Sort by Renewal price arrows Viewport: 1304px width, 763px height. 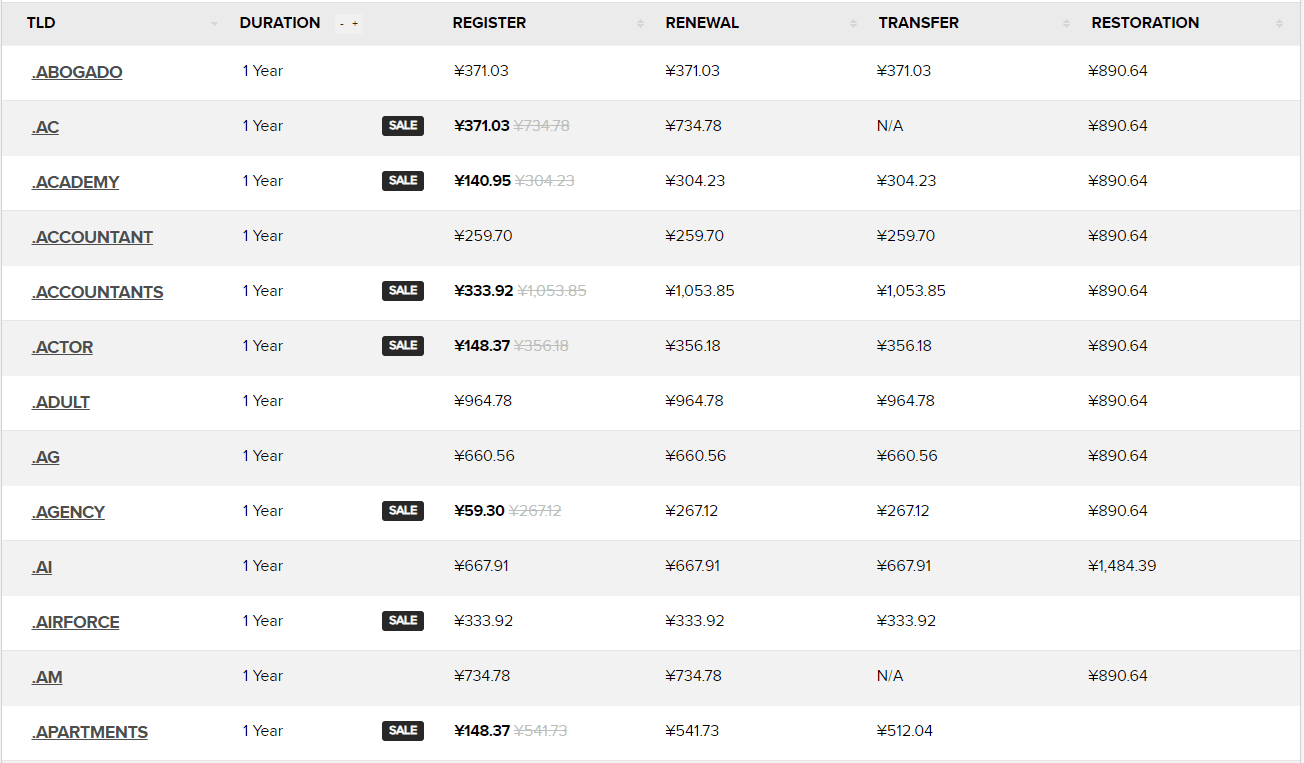[x=853, y=24]
